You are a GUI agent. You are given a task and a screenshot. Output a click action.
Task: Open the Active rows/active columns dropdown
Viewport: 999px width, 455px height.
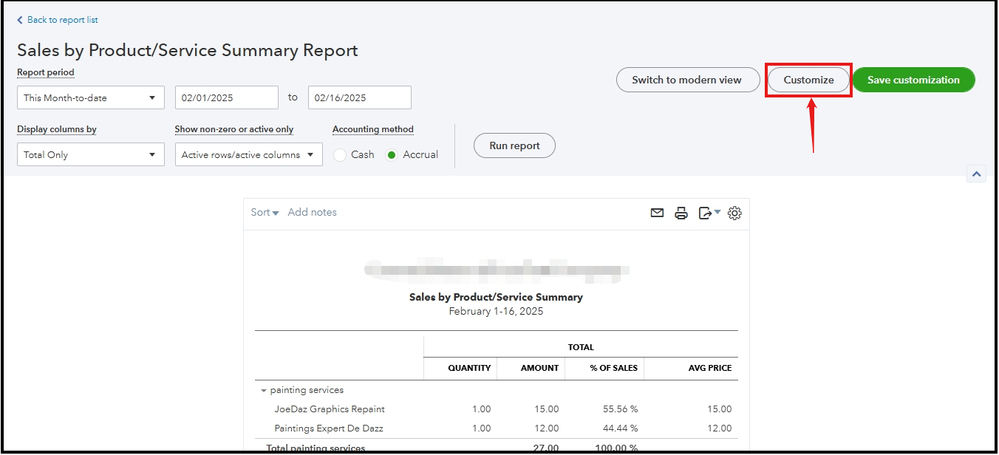coord(248,155)
